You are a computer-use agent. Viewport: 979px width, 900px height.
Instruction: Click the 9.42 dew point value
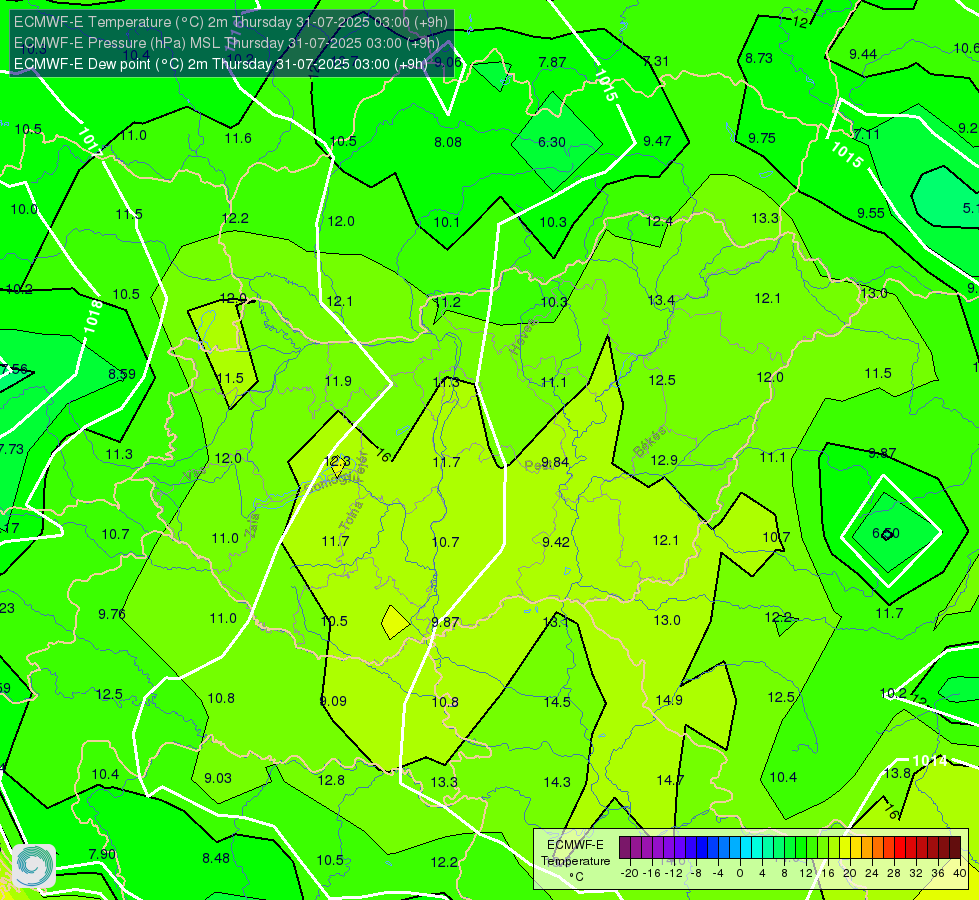tap(556, 542)
